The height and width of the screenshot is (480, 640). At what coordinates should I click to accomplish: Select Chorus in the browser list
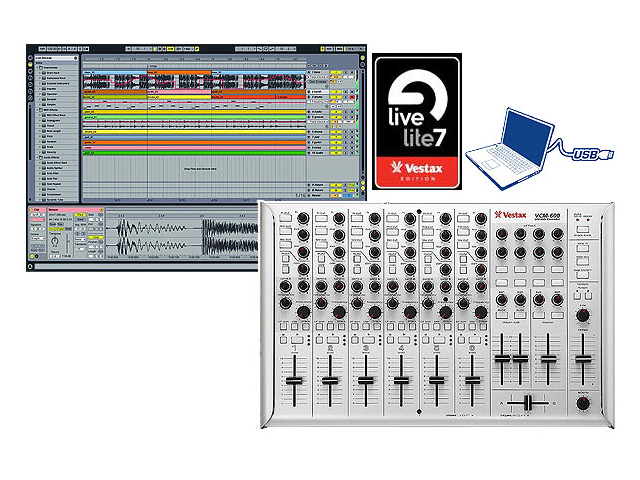(51, 189)
